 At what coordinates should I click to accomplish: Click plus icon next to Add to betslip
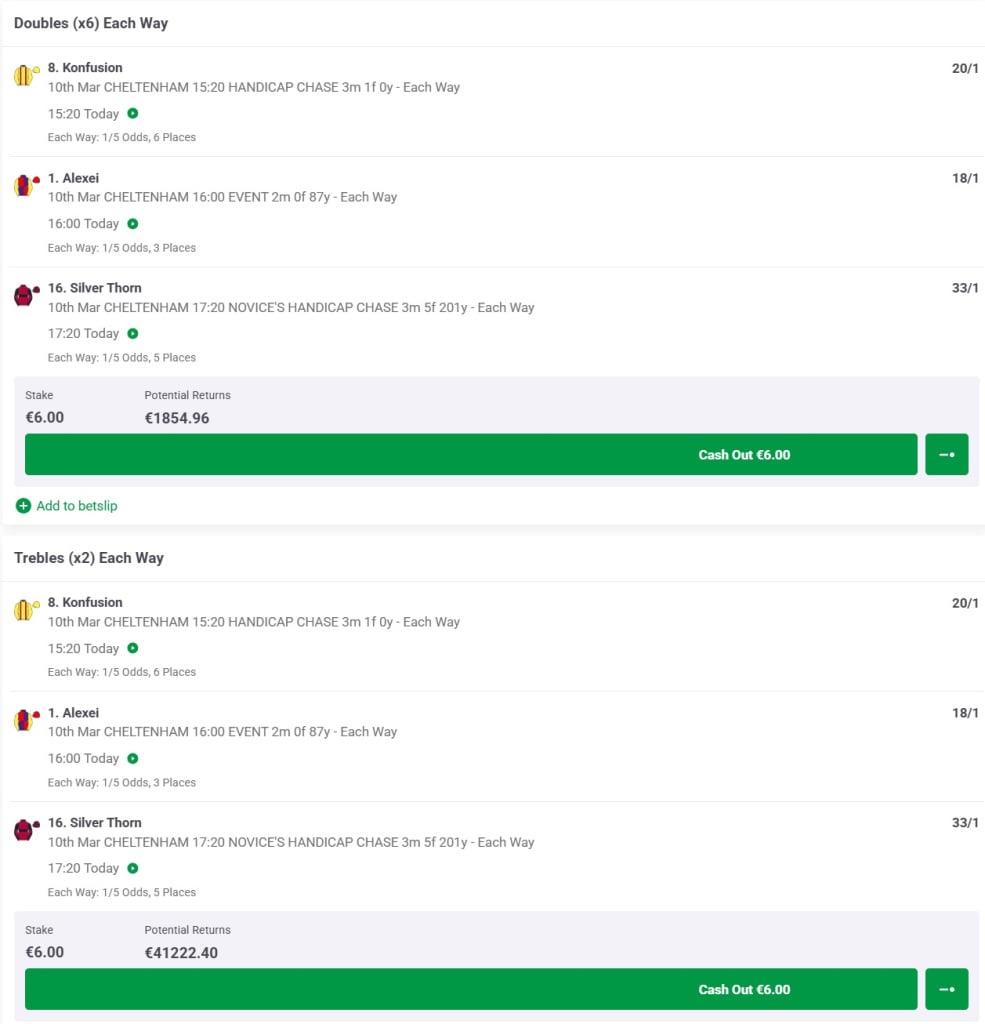pyautogui.click(x=24, y=506)
